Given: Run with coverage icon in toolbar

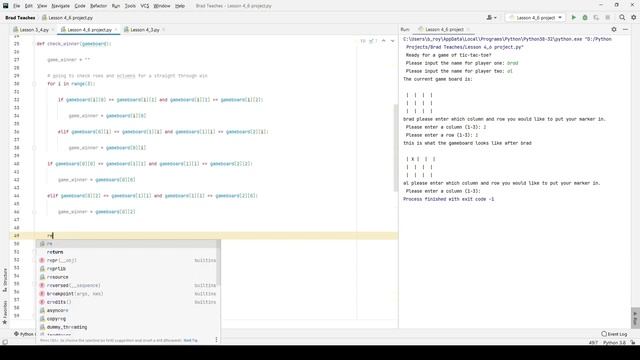Looking at the screenshot, I should 596,18.
